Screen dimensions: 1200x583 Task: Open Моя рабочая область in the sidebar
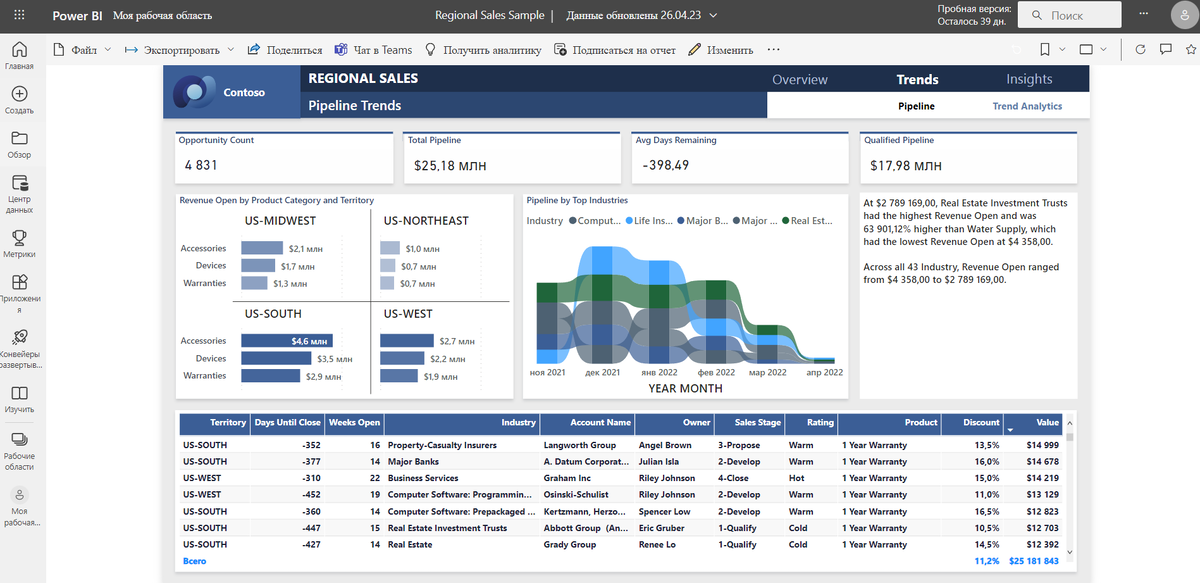point(19,506)
